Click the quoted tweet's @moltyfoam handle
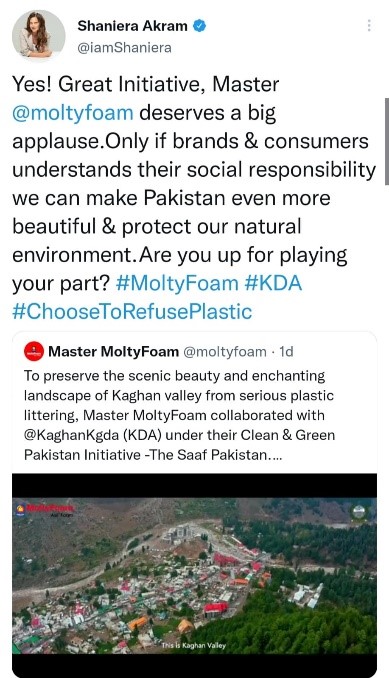 tap(225, 352)
